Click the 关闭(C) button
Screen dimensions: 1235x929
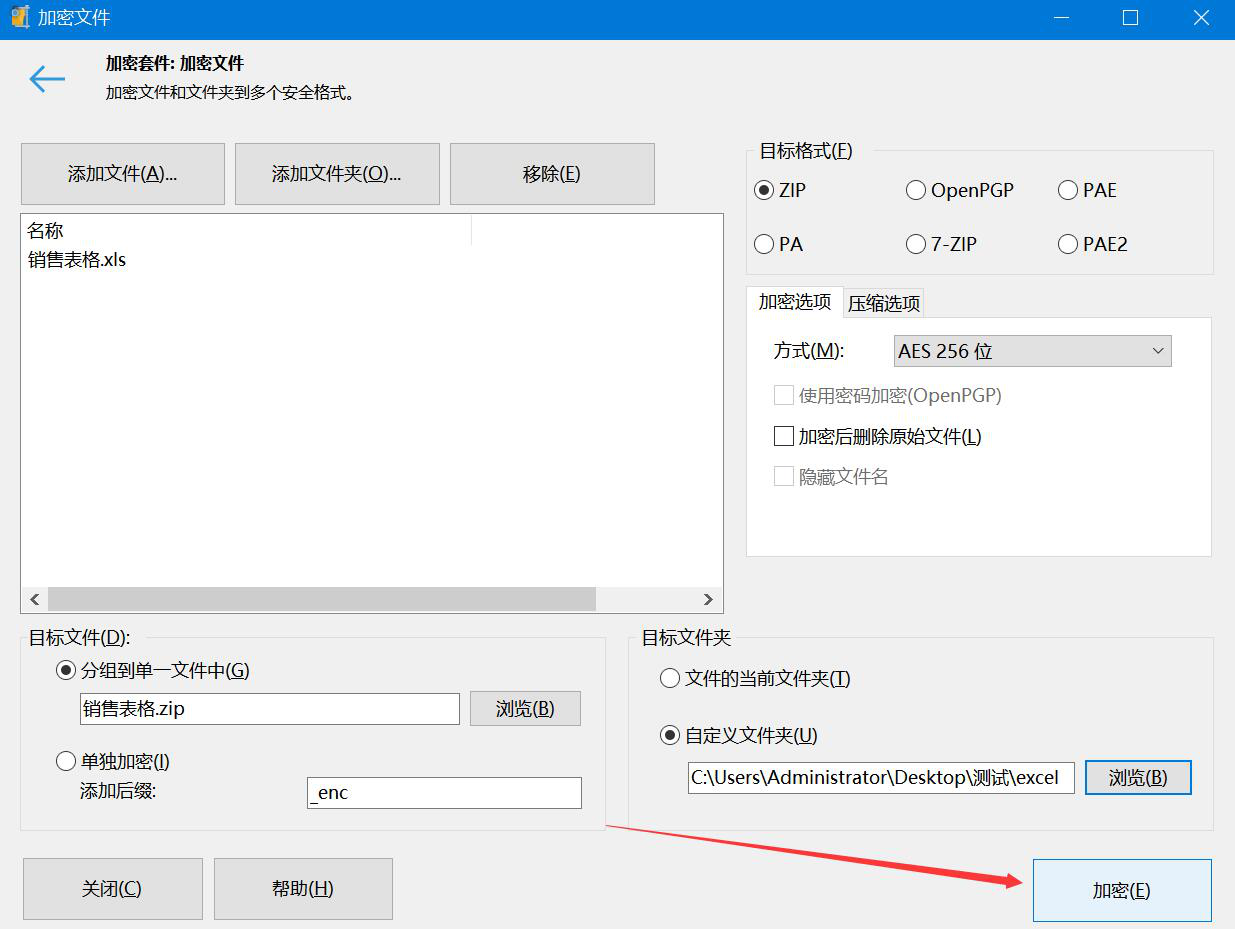[x=112, y=889]
